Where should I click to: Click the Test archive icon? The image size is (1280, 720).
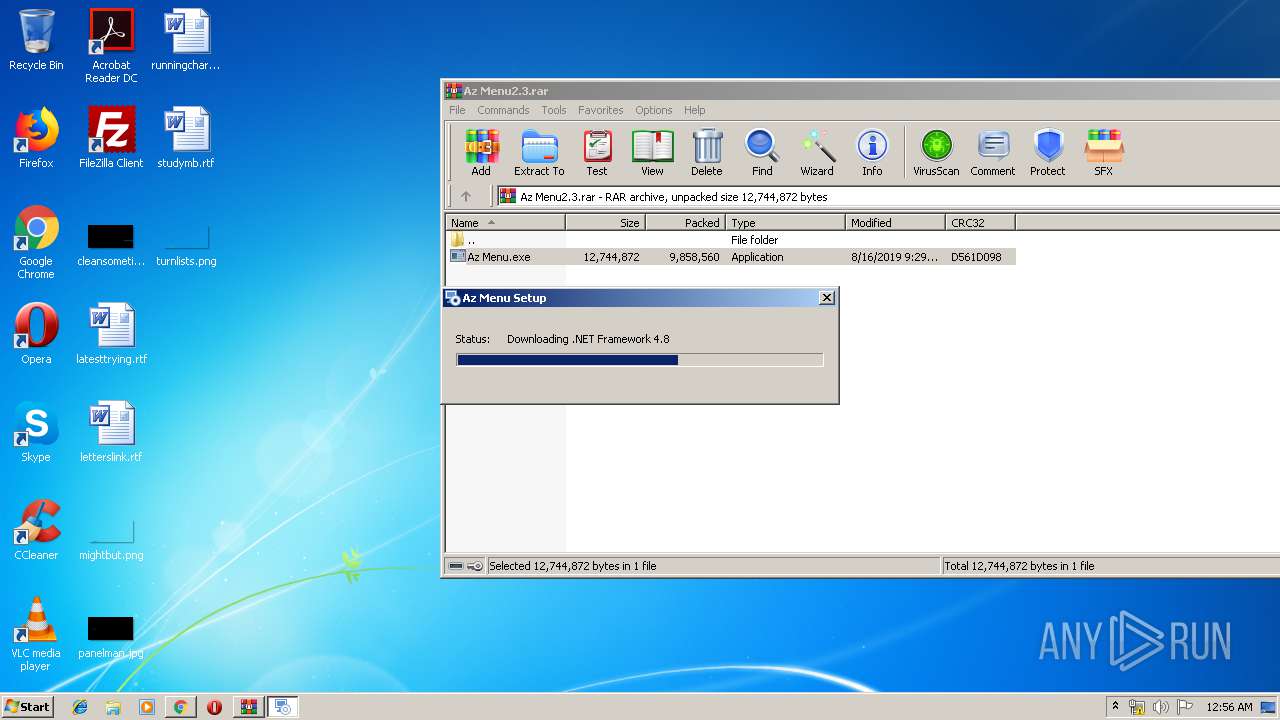[x=597, y=153]
